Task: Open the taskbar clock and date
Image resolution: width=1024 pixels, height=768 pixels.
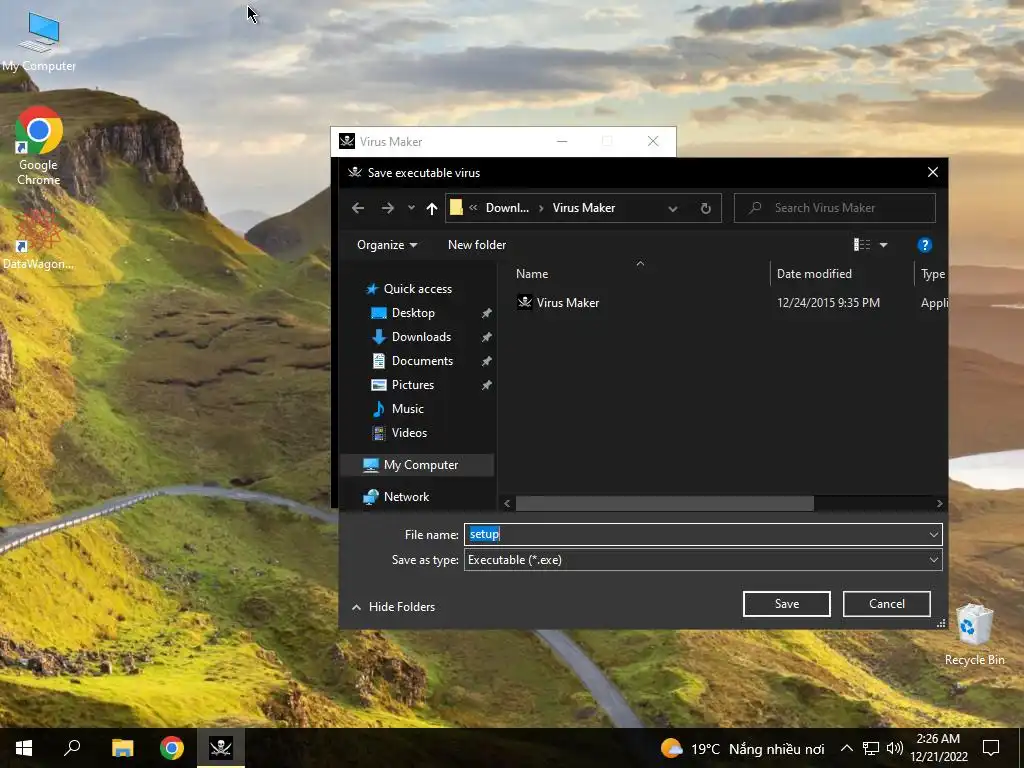Action: (x=938, y=748)
